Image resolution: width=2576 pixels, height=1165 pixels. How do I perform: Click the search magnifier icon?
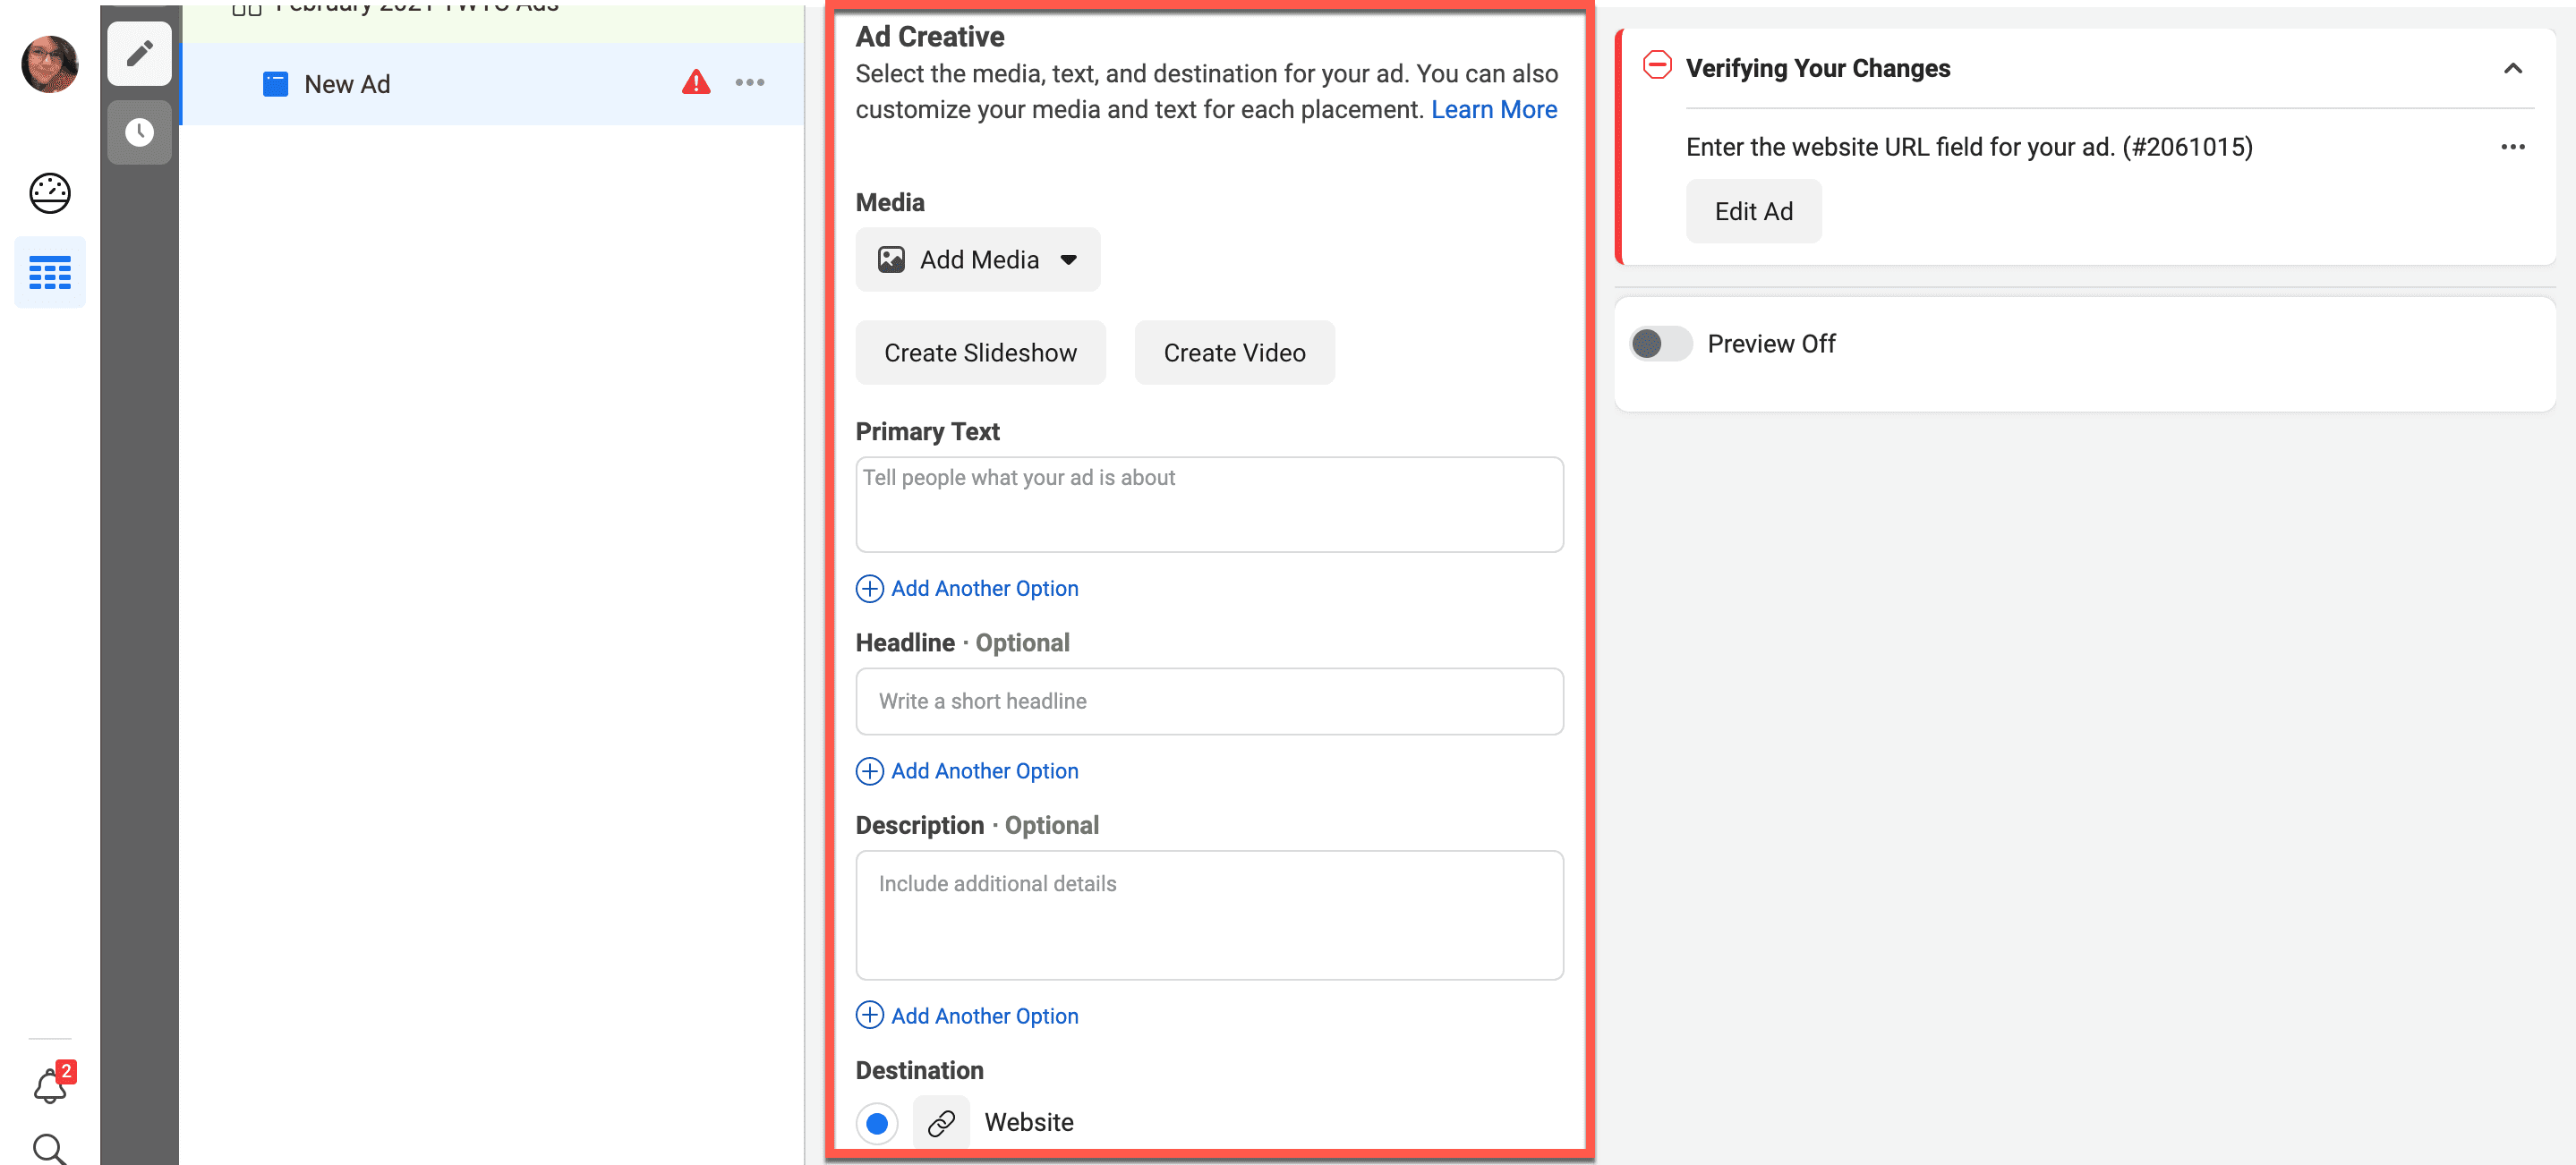pos(49,1148)
